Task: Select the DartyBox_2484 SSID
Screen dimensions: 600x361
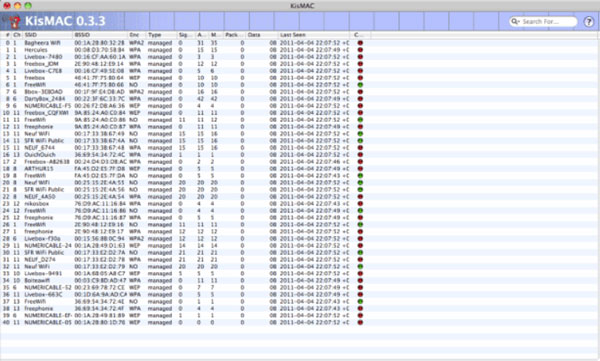Action: [45, 99]
